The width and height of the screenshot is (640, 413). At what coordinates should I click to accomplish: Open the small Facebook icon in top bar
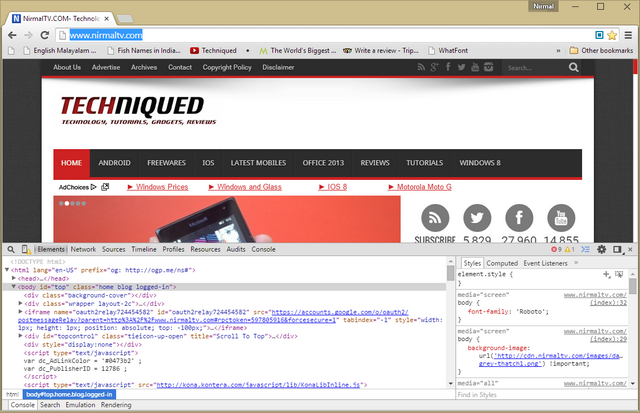448,67
